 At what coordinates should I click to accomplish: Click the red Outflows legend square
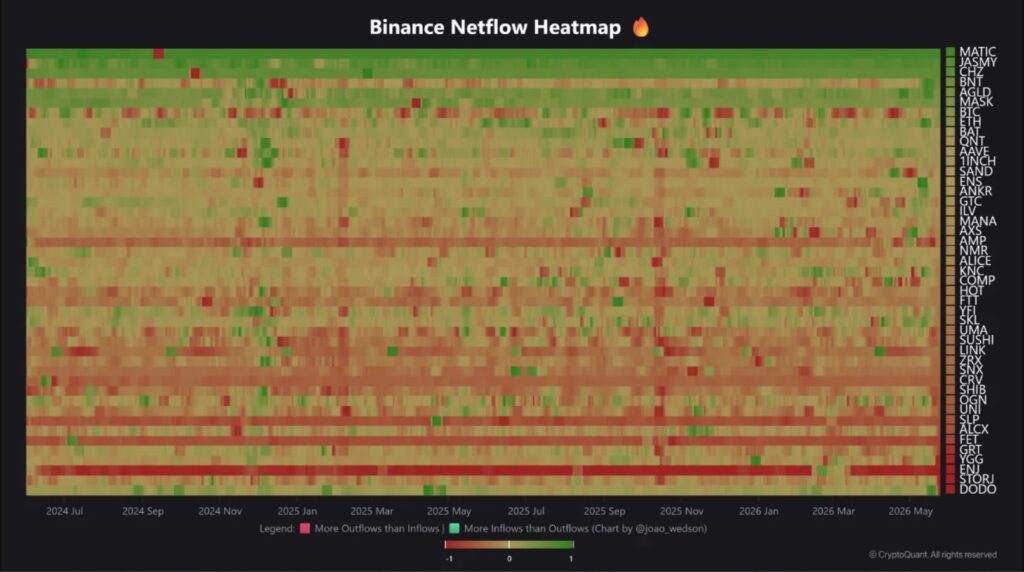(x=304, y=528)
